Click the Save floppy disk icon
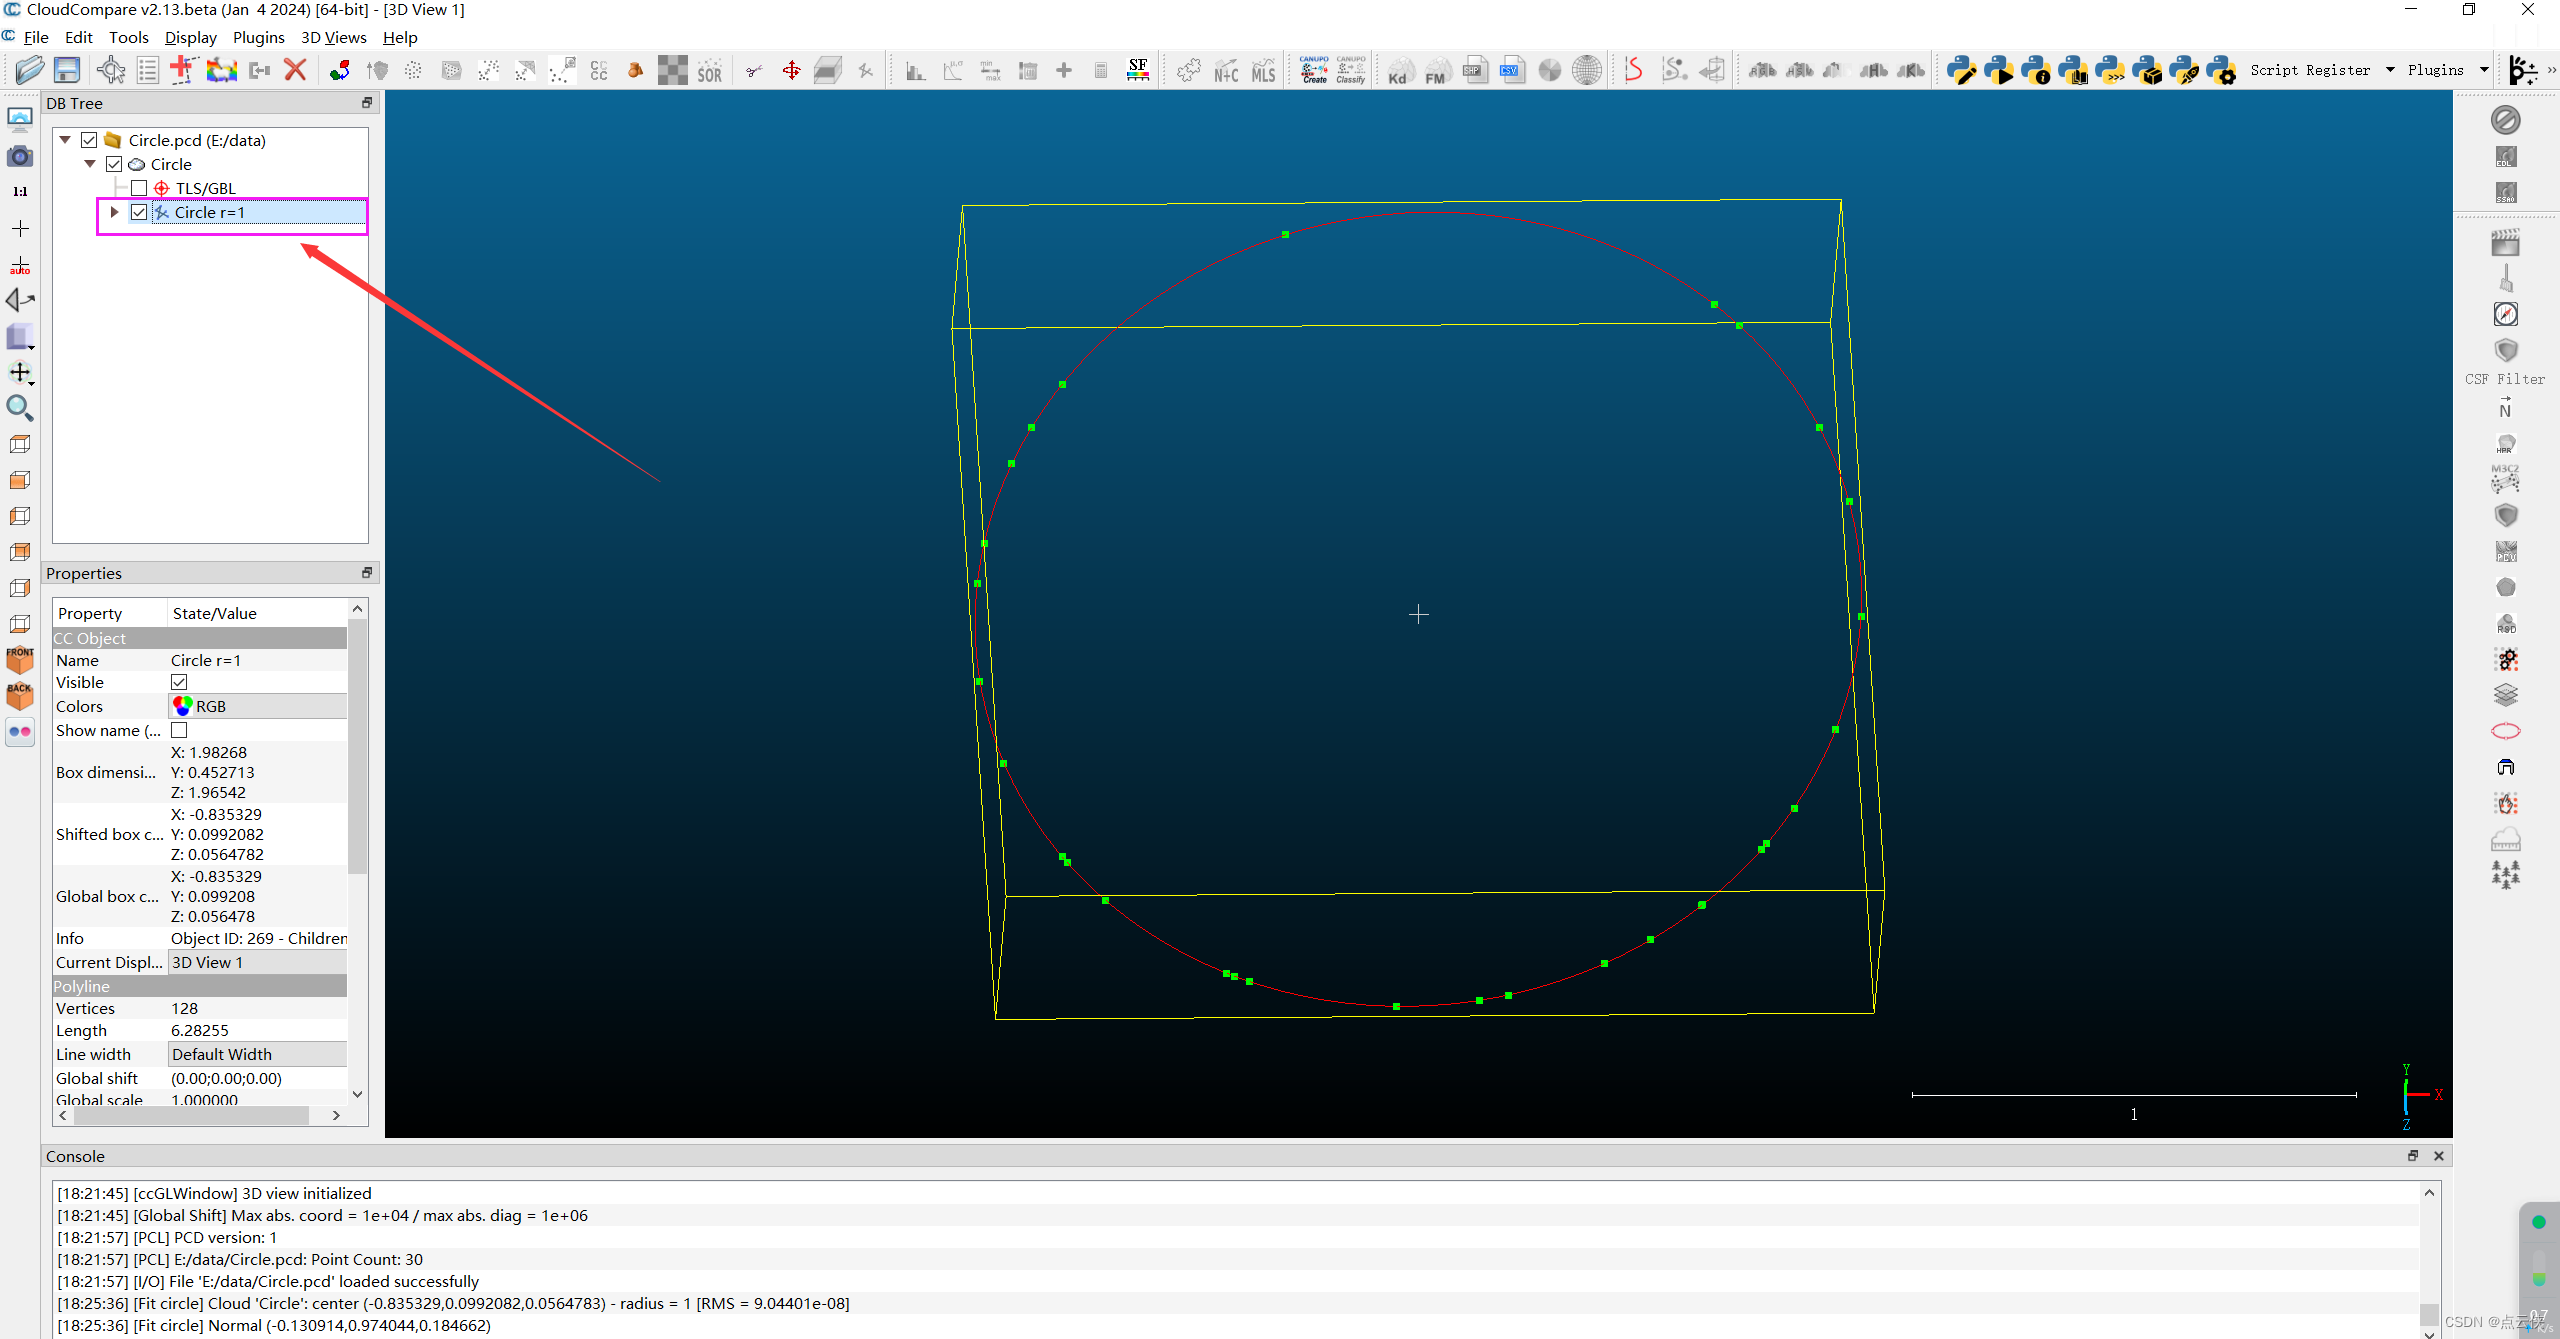The width and height of the screenshot is (2560, 1339). pos(67,70)
